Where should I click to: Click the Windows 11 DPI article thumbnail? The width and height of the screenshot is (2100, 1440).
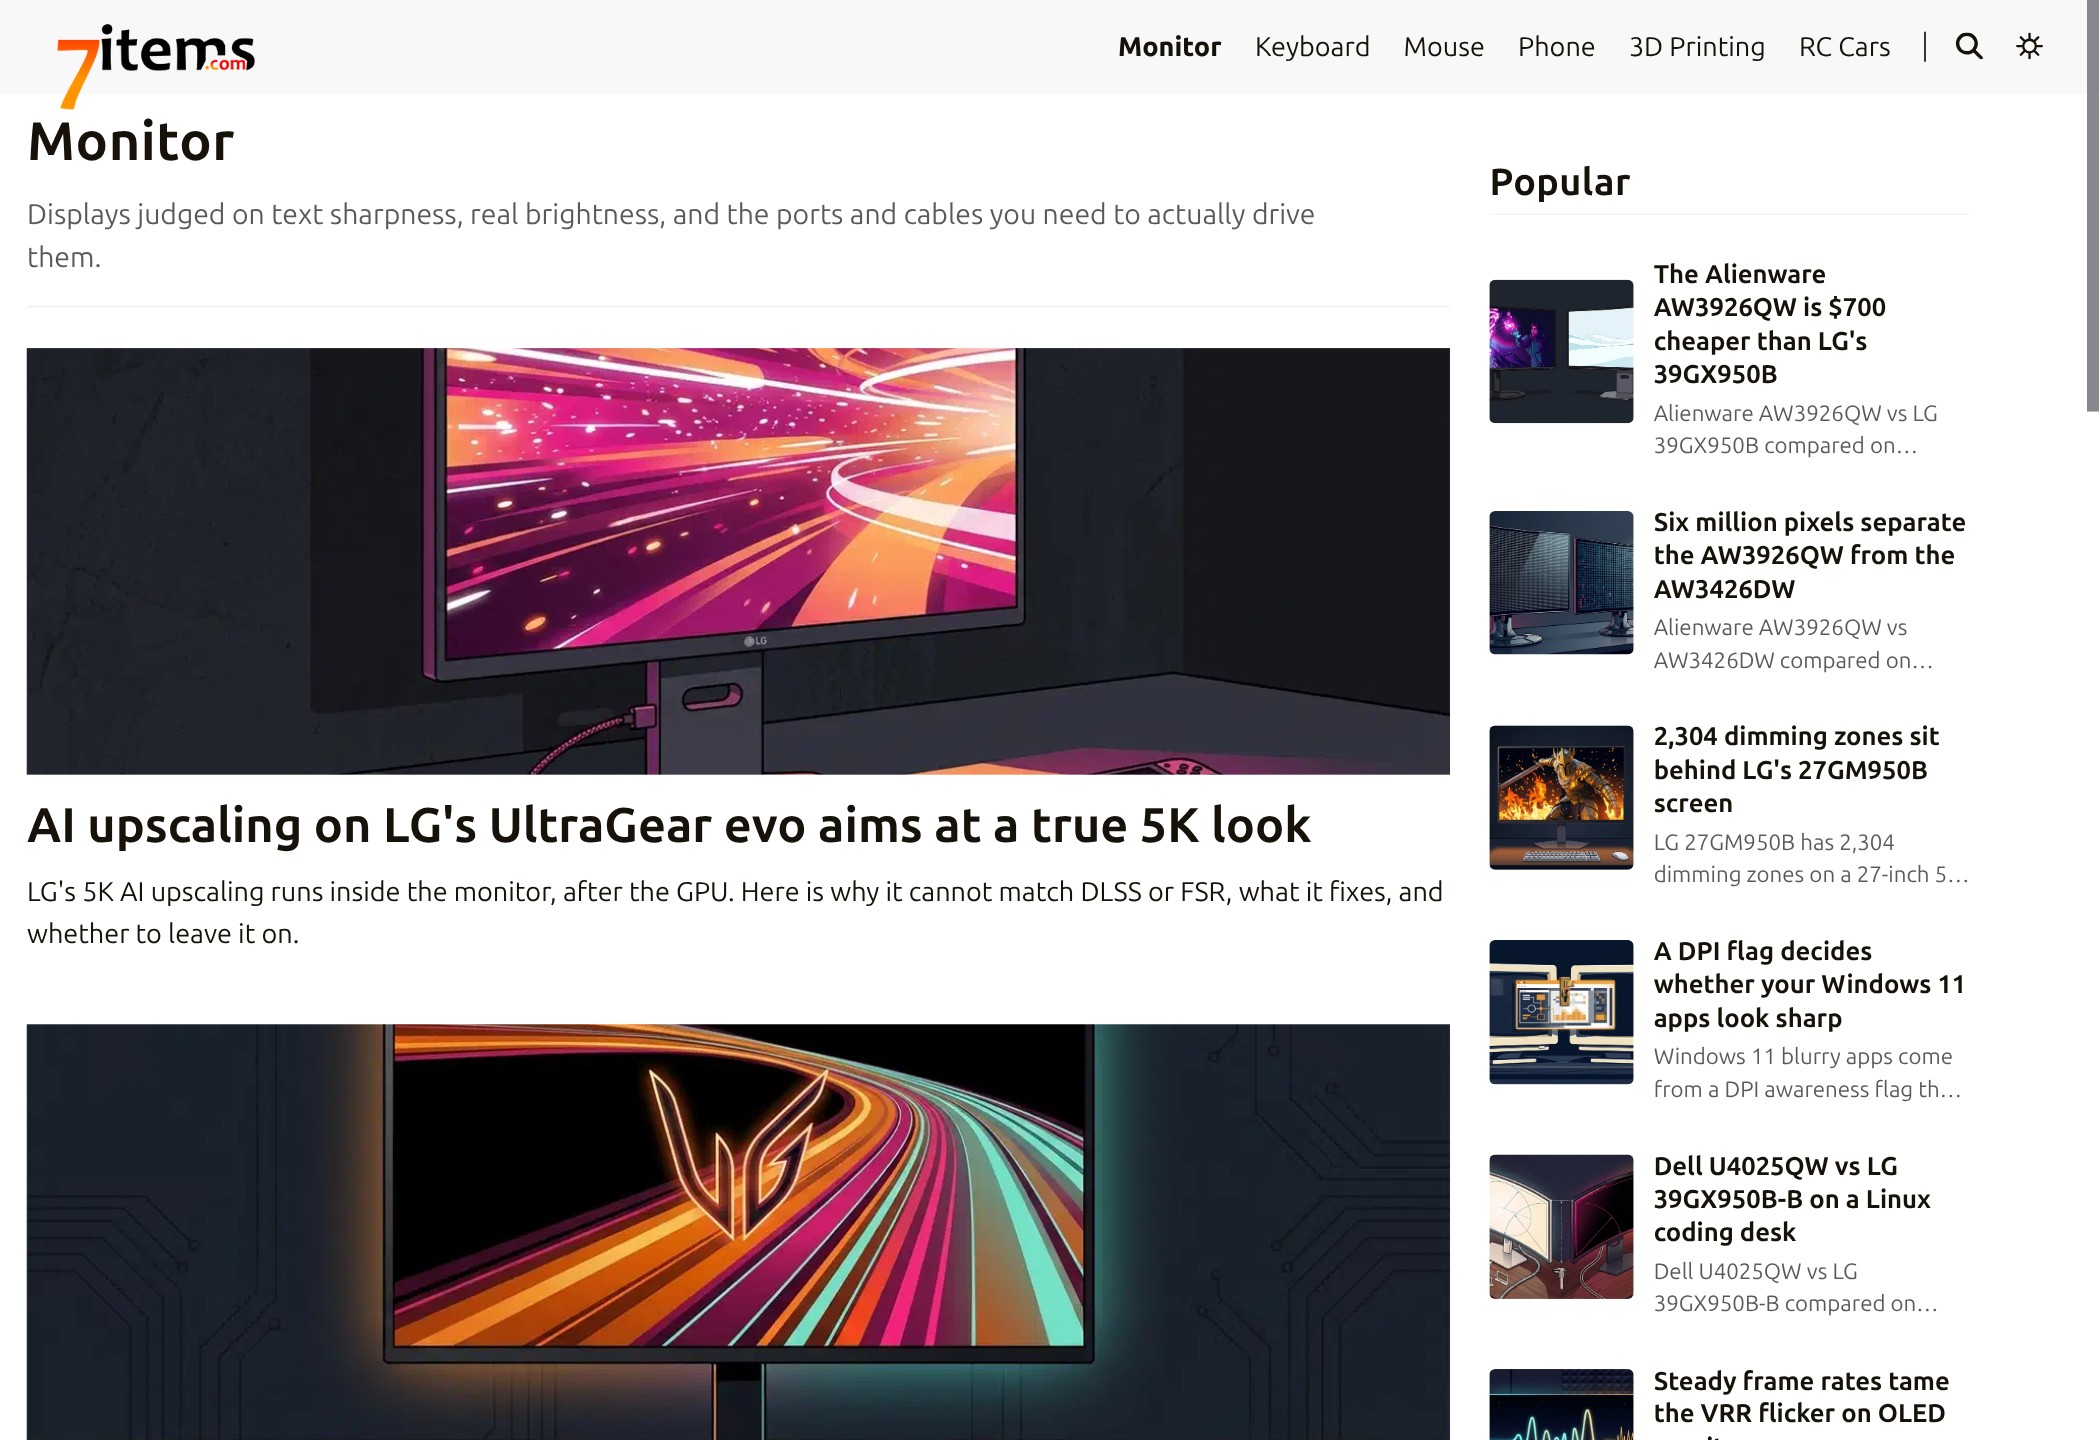click(1561, 1012)
